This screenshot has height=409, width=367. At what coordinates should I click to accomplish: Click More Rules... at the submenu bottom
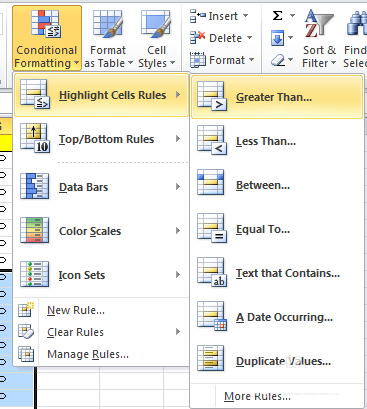[x=257, y=396]
